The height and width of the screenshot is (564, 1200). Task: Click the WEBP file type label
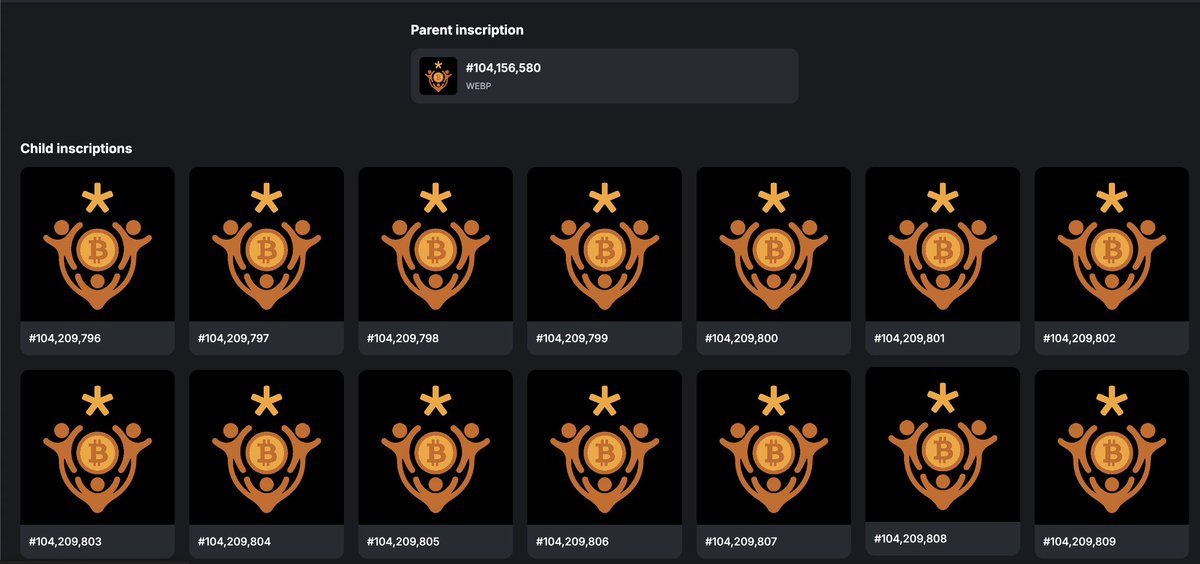(479, 86)
